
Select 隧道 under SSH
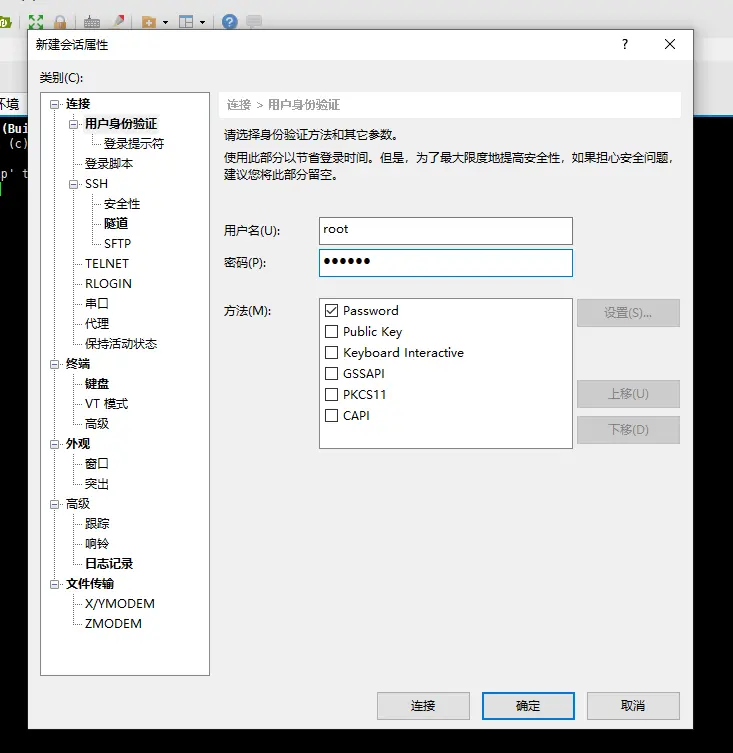click(x=116, y=224)
